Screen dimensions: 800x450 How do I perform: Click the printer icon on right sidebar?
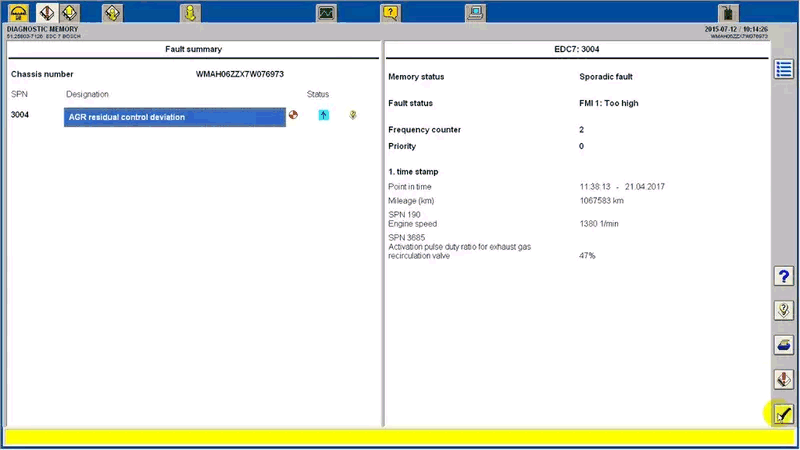(784, 345)
